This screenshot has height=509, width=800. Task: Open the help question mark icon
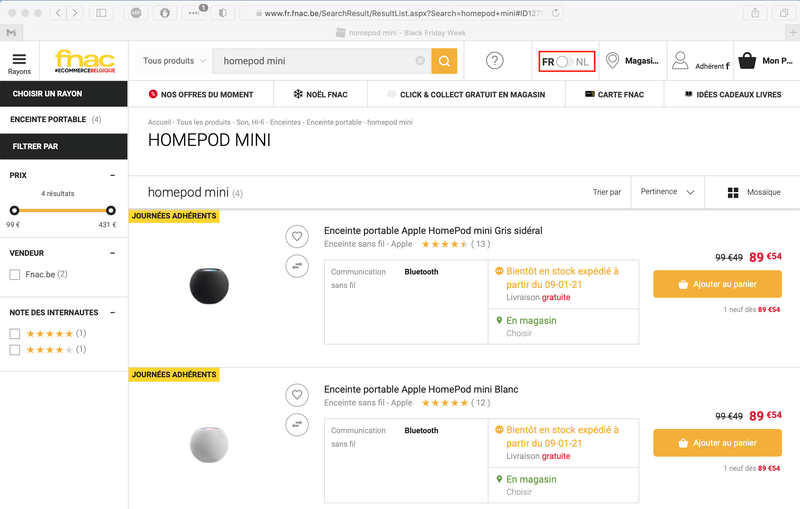(x=494, y=61)
